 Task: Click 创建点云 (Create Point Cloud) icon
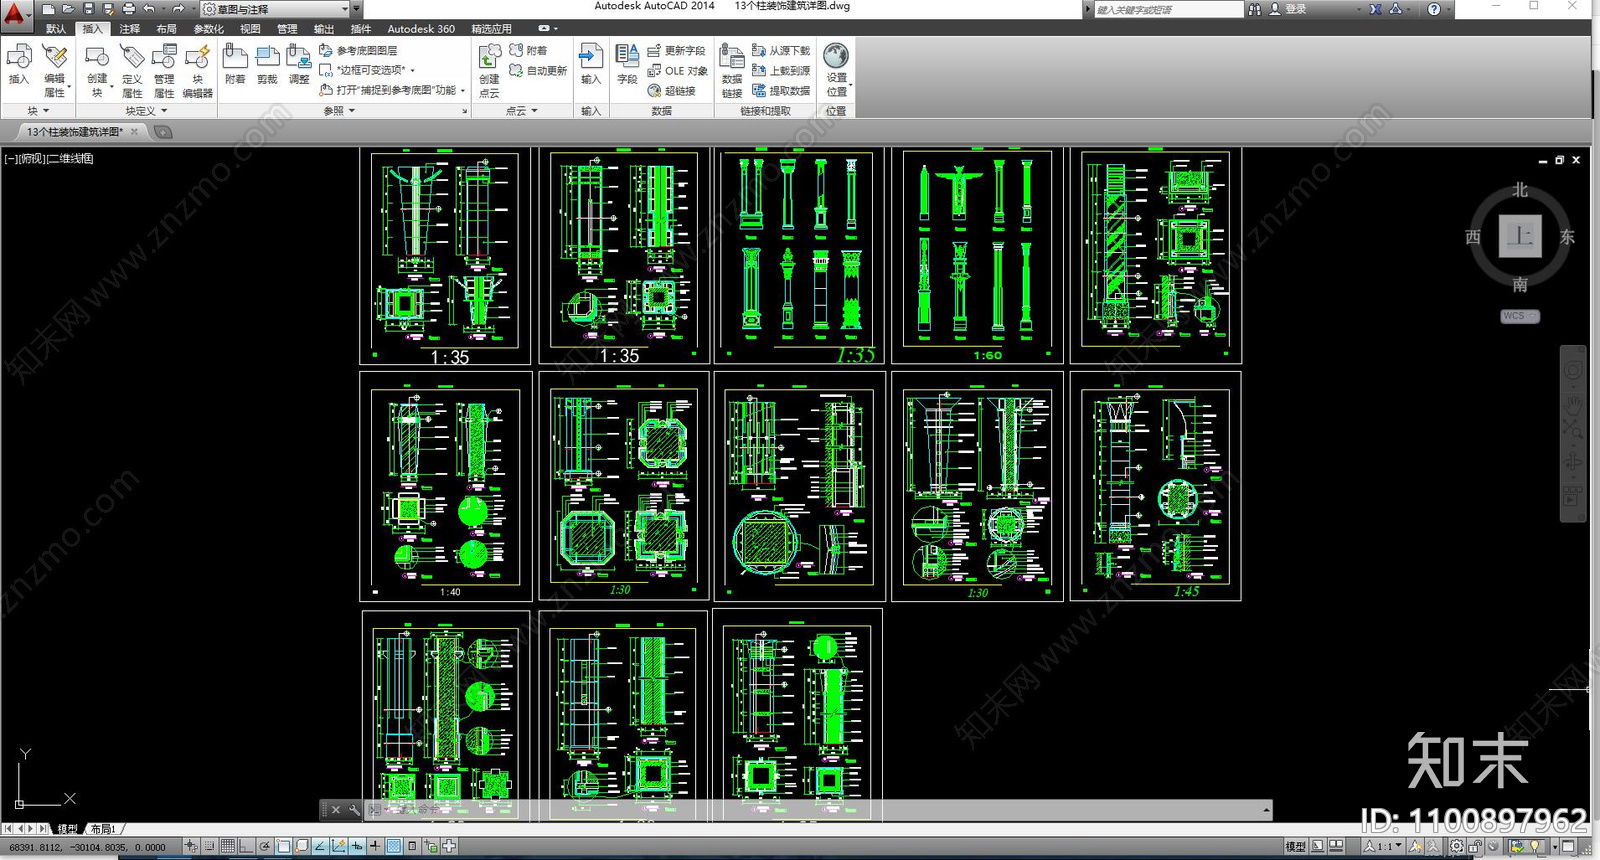489,71
